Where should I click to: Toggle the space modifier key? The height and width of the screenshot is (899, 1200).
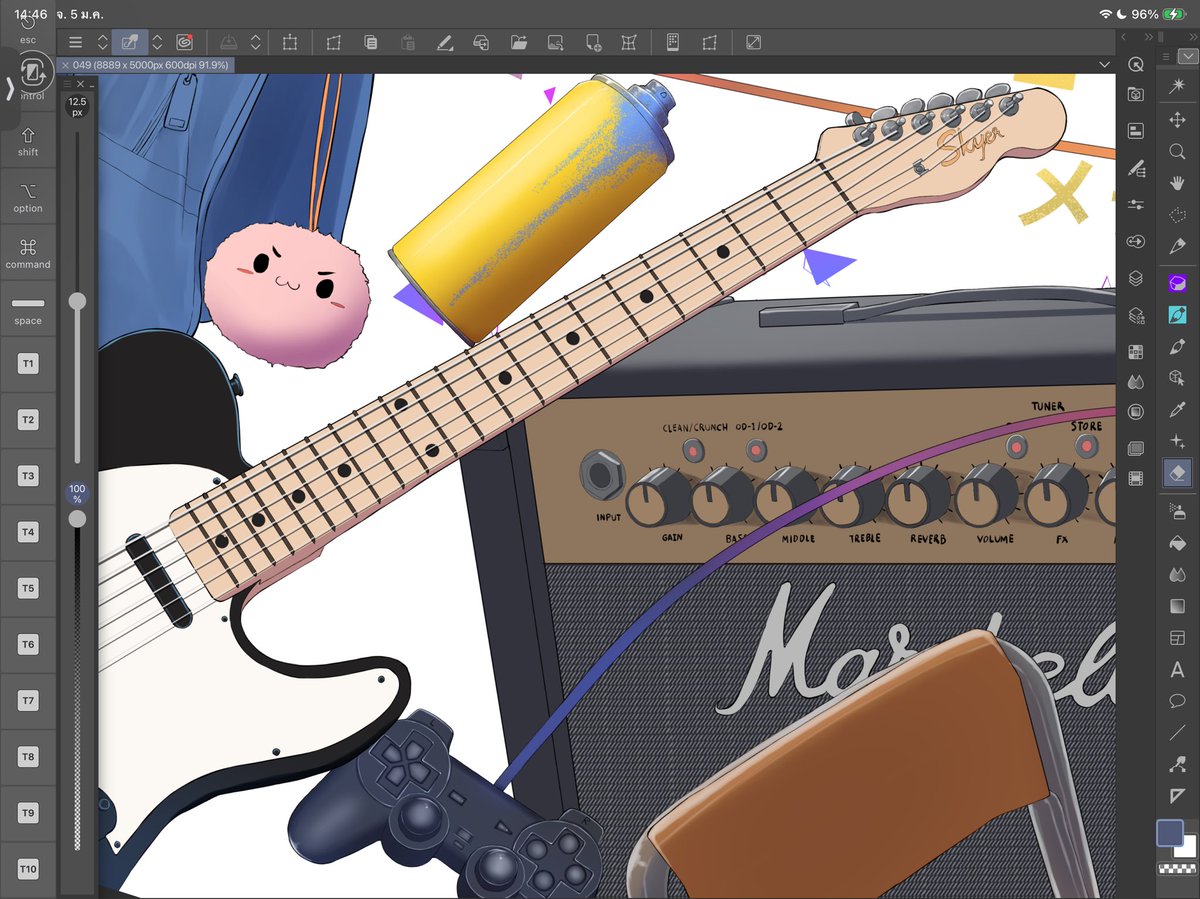click(28, 309)
